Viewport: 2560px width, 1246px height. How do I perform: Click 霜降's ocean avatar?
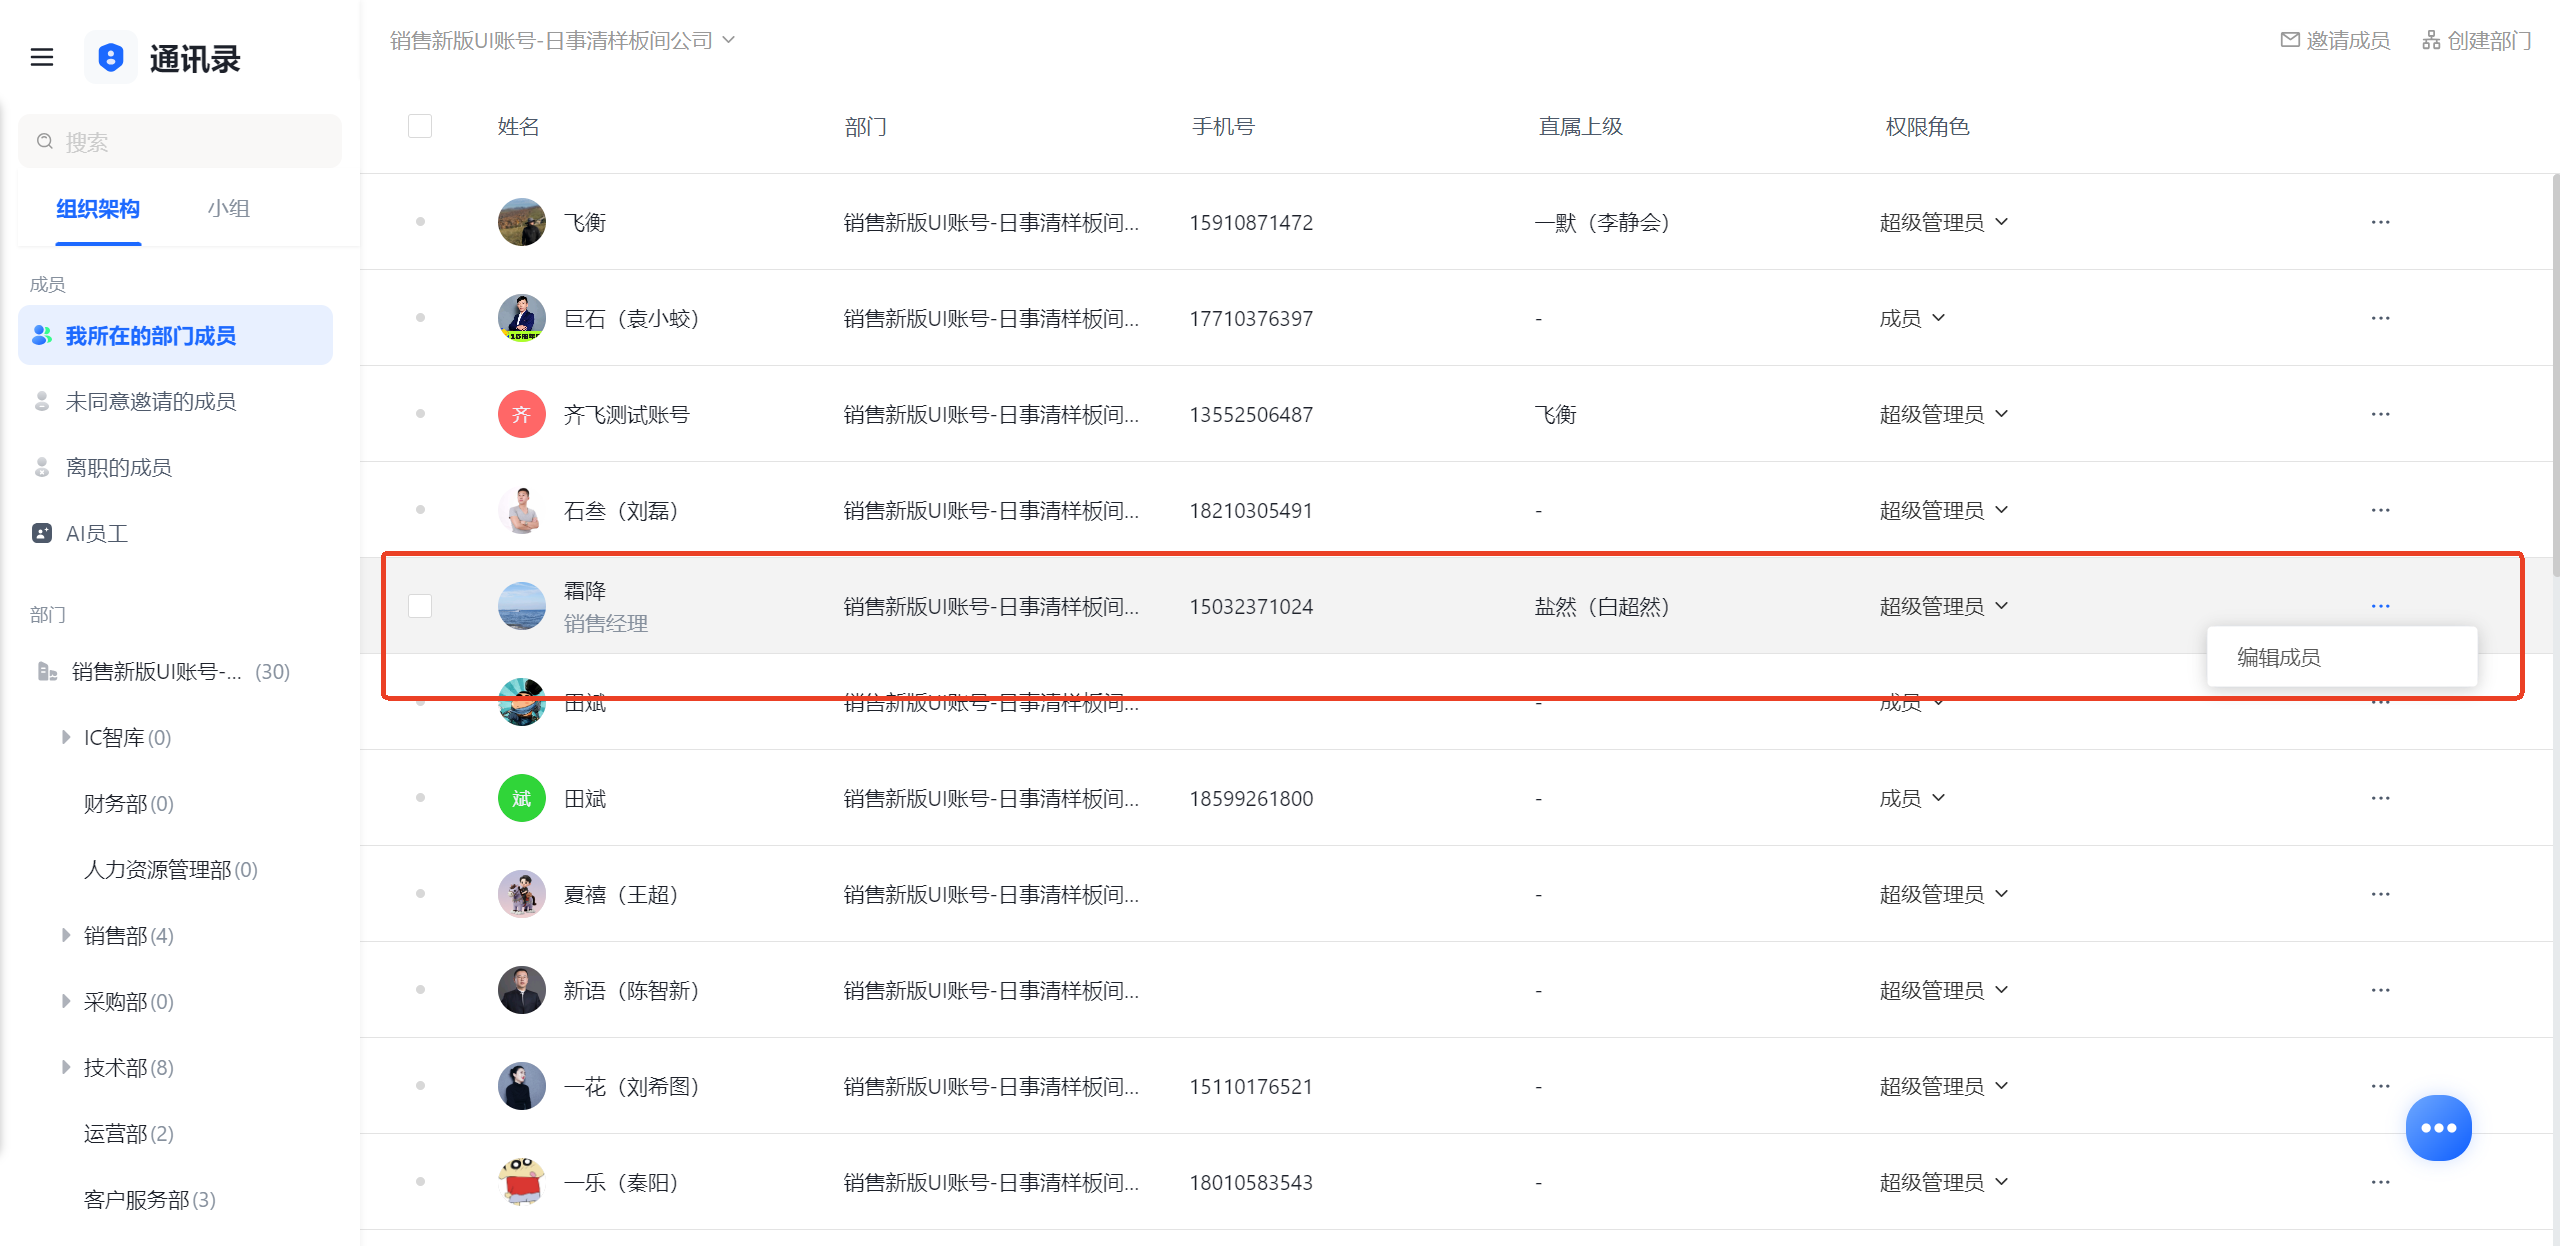(x=522, y=606)
